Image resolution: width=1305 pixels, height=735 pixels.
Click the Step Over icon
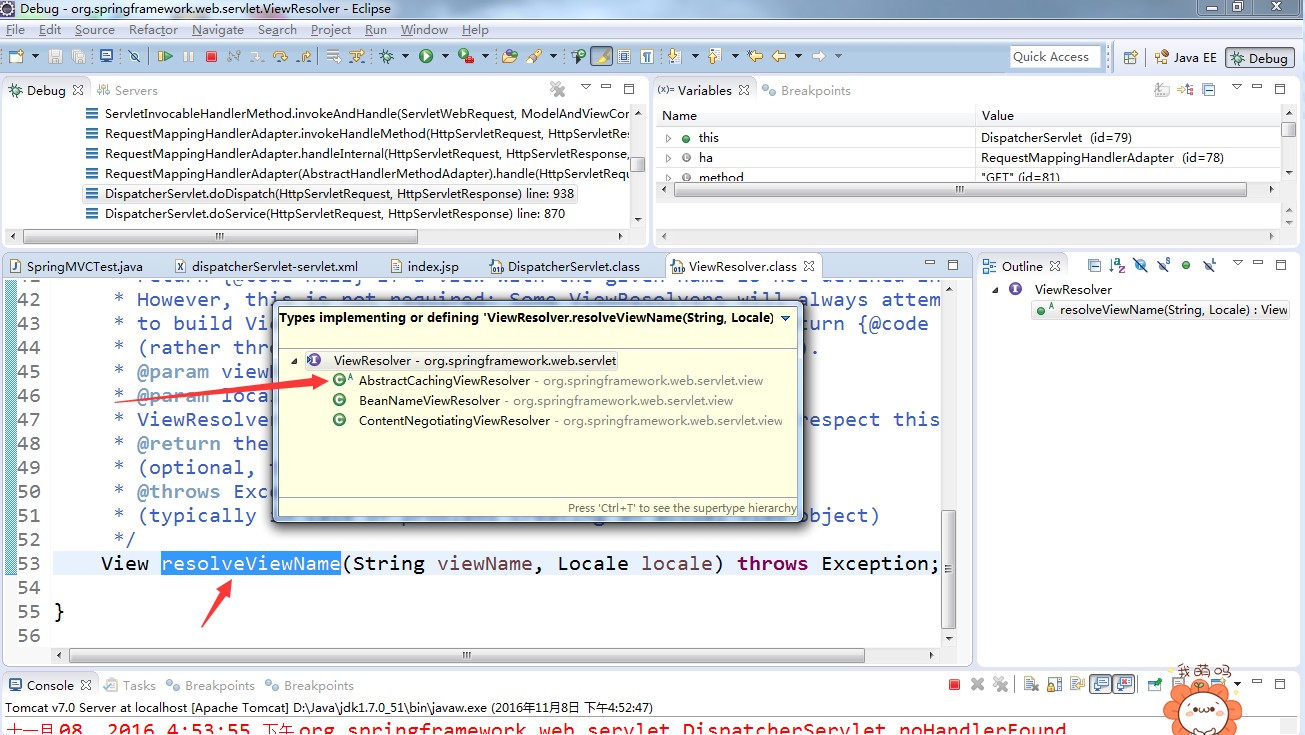click(278, 56)
